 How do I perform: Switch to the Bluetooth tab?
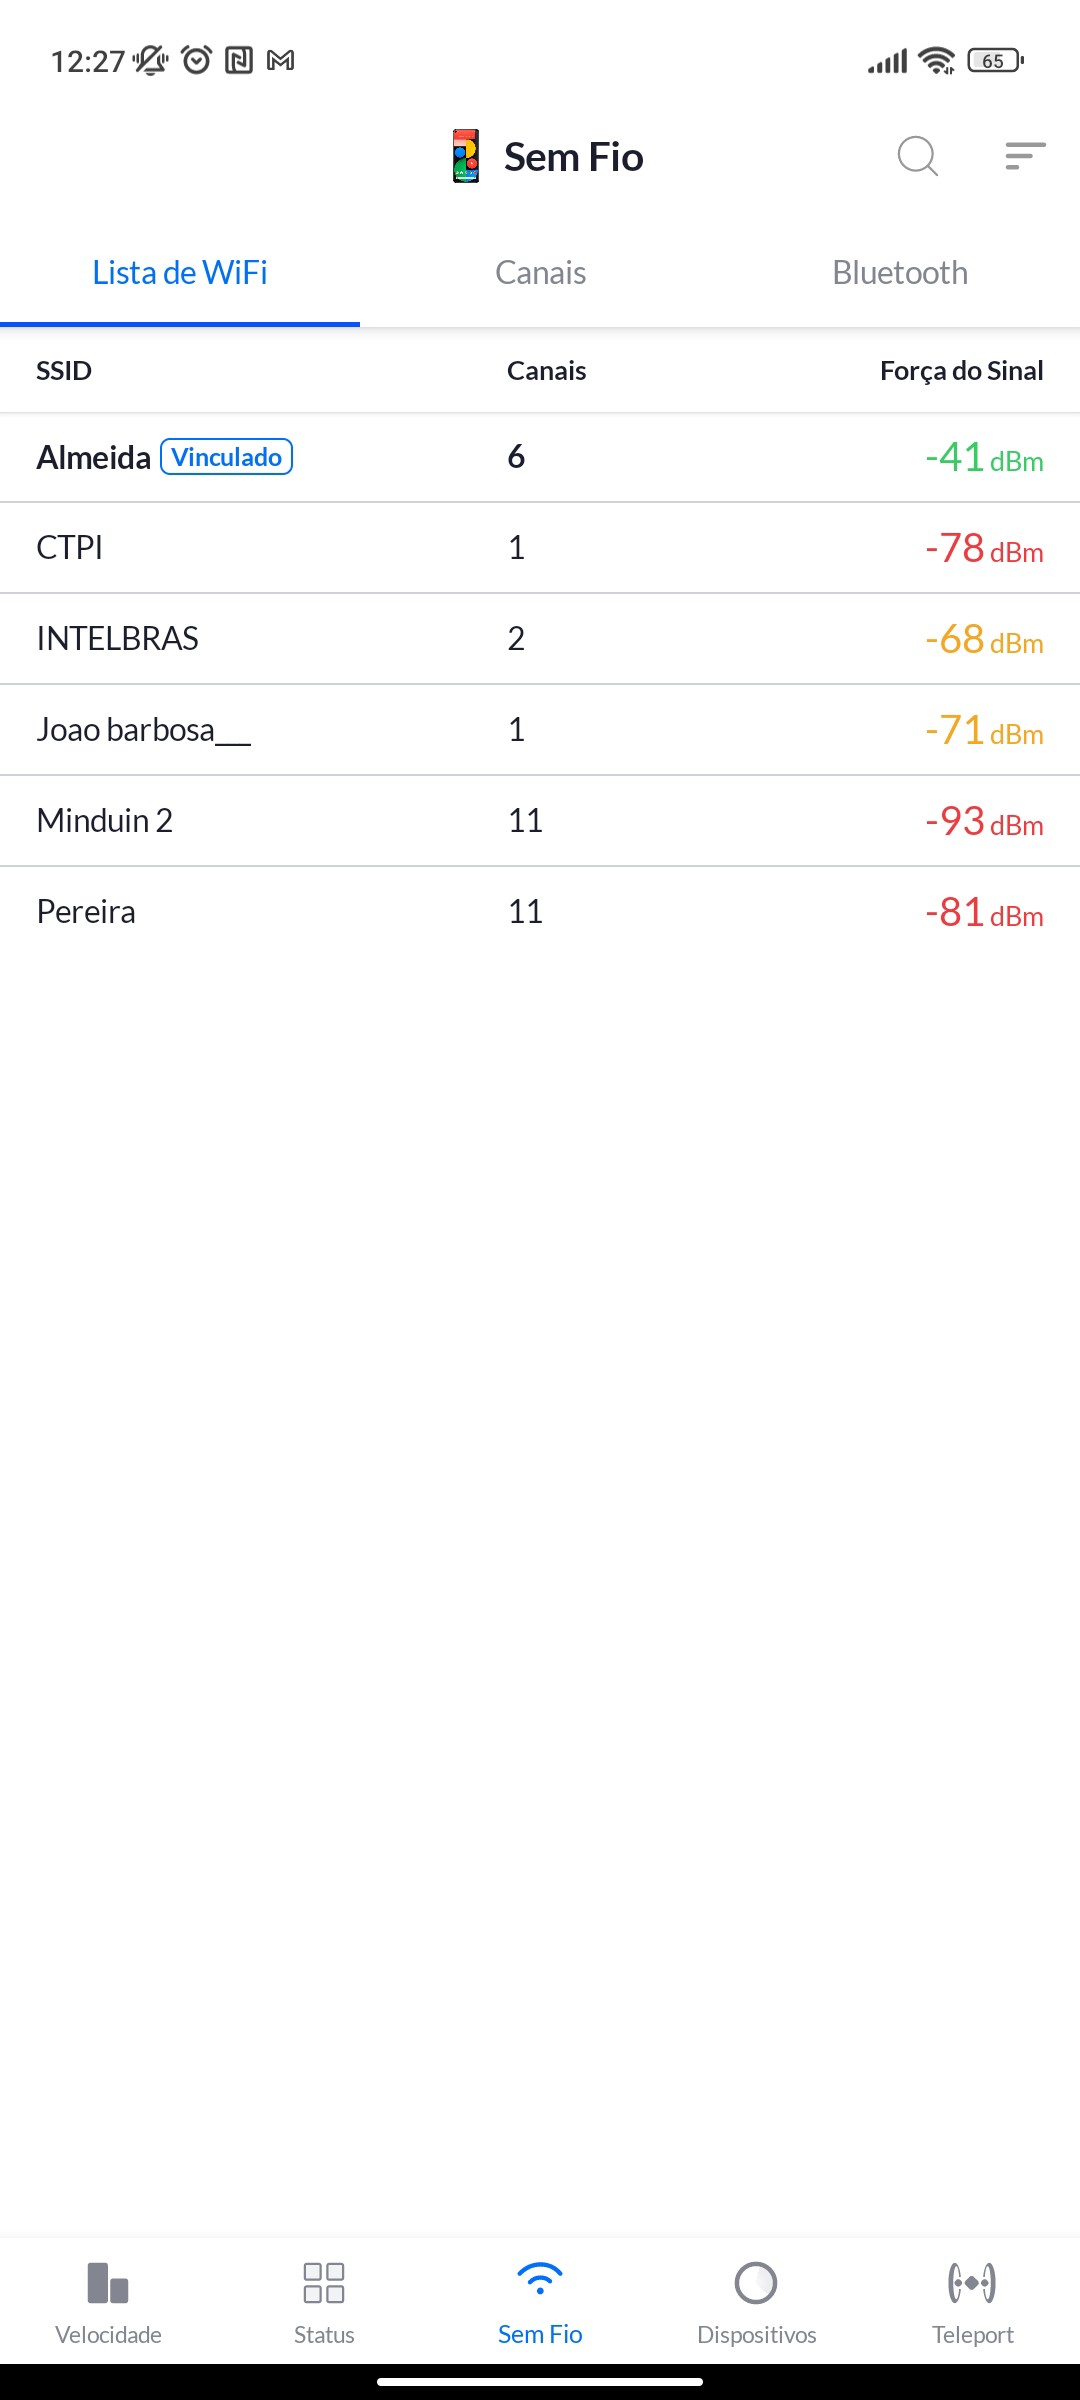tap(900, 273)
